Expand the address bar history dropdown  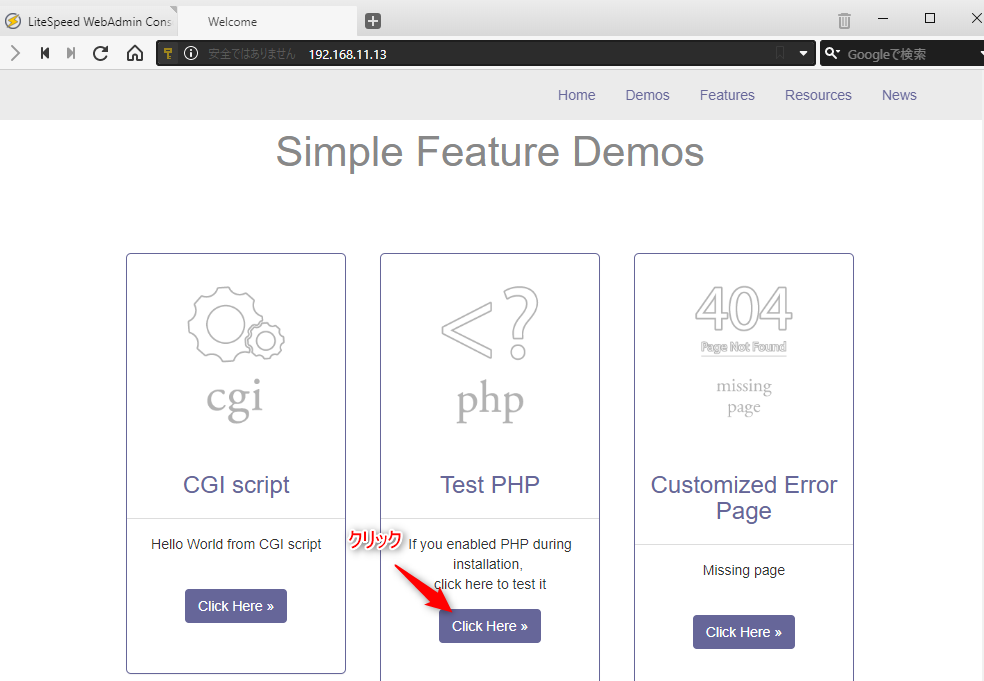point(803,54)
